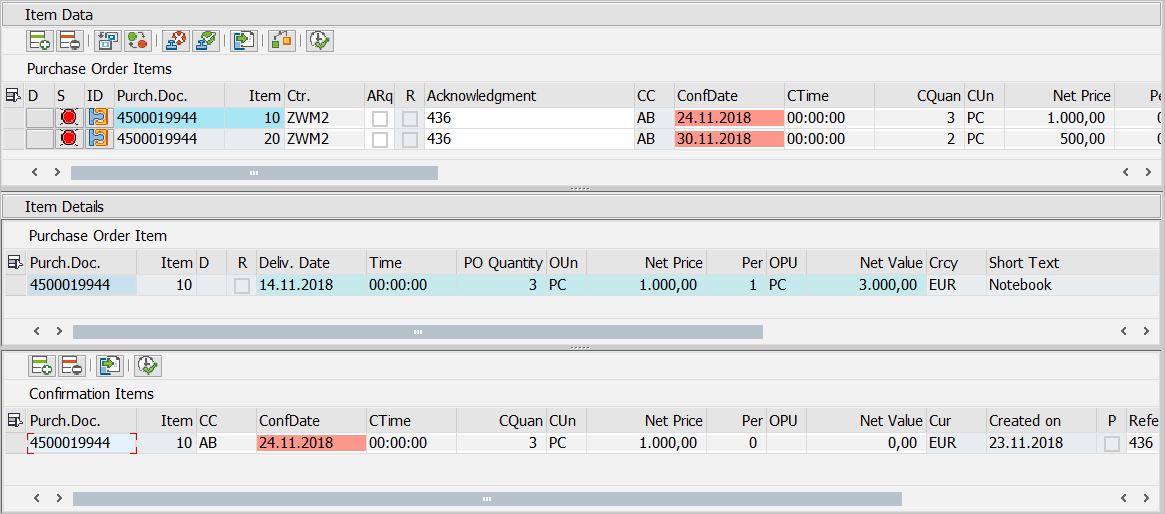
Task: Click the red X stamp reject icon
Action: point(175,41)
